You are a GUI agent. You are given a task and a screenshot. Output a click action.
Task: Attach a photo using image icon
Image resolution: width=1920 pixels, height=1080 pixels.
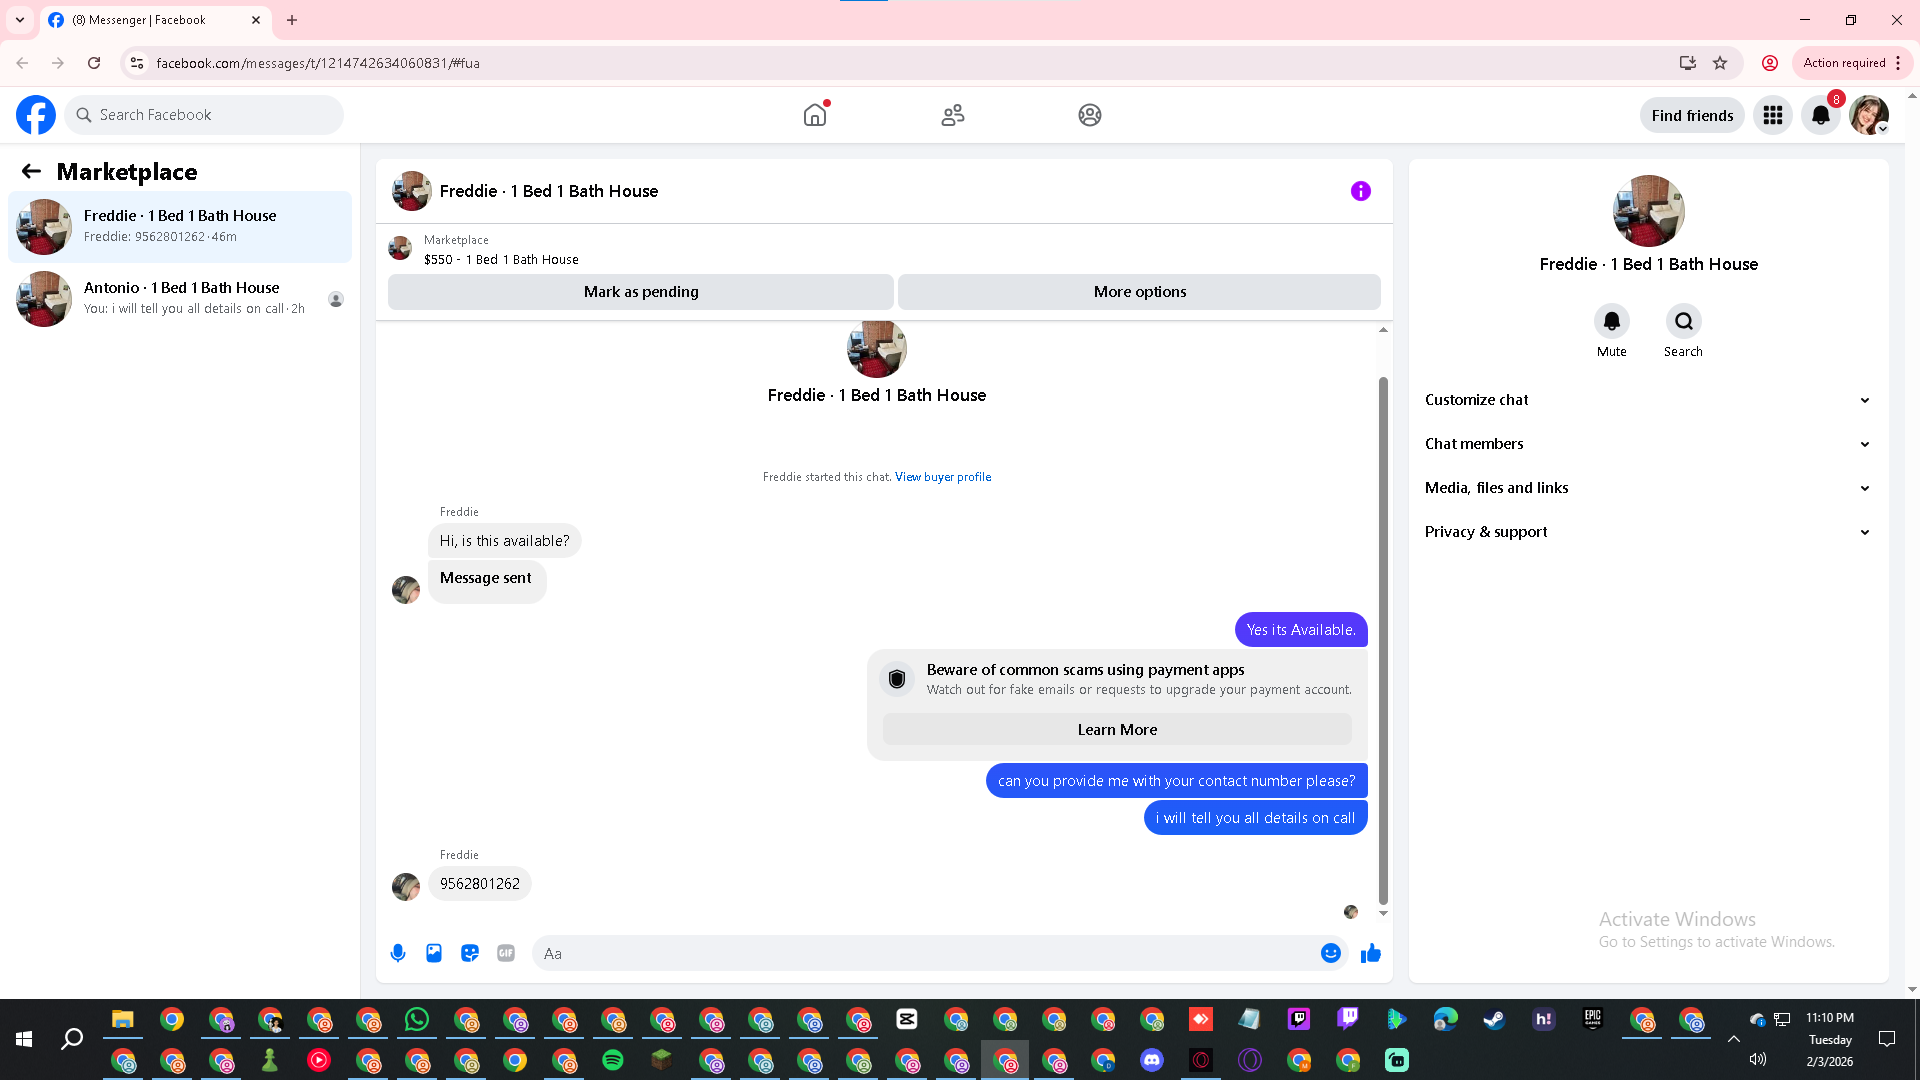click(x=434, y=953)
